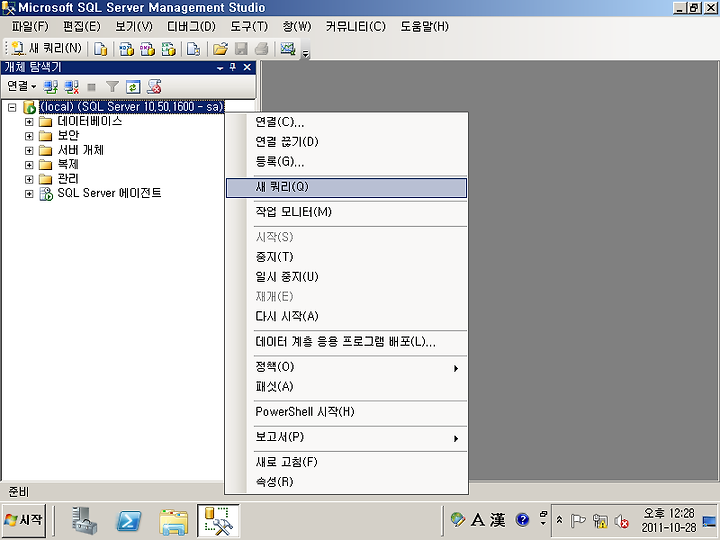720x540 pixels.
Task: Click the 새 쿼리(N) toolbar button
Action: click(46, 48)
